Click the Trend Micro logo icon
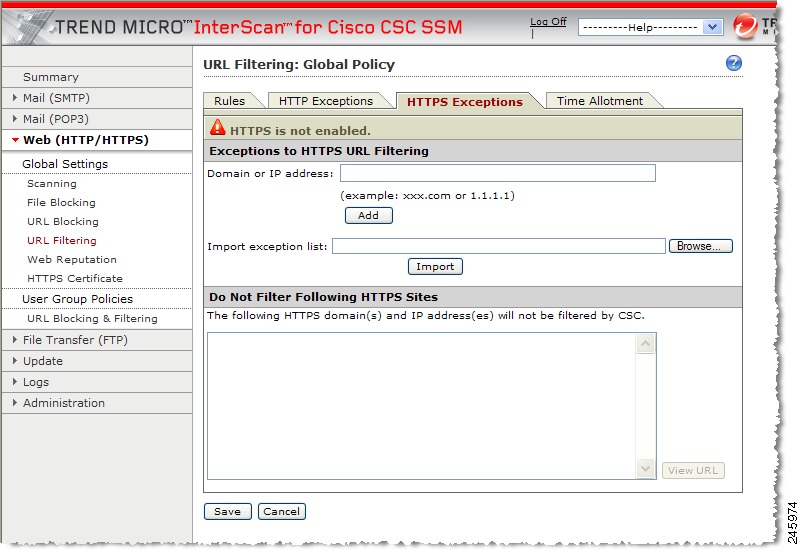 745,26
